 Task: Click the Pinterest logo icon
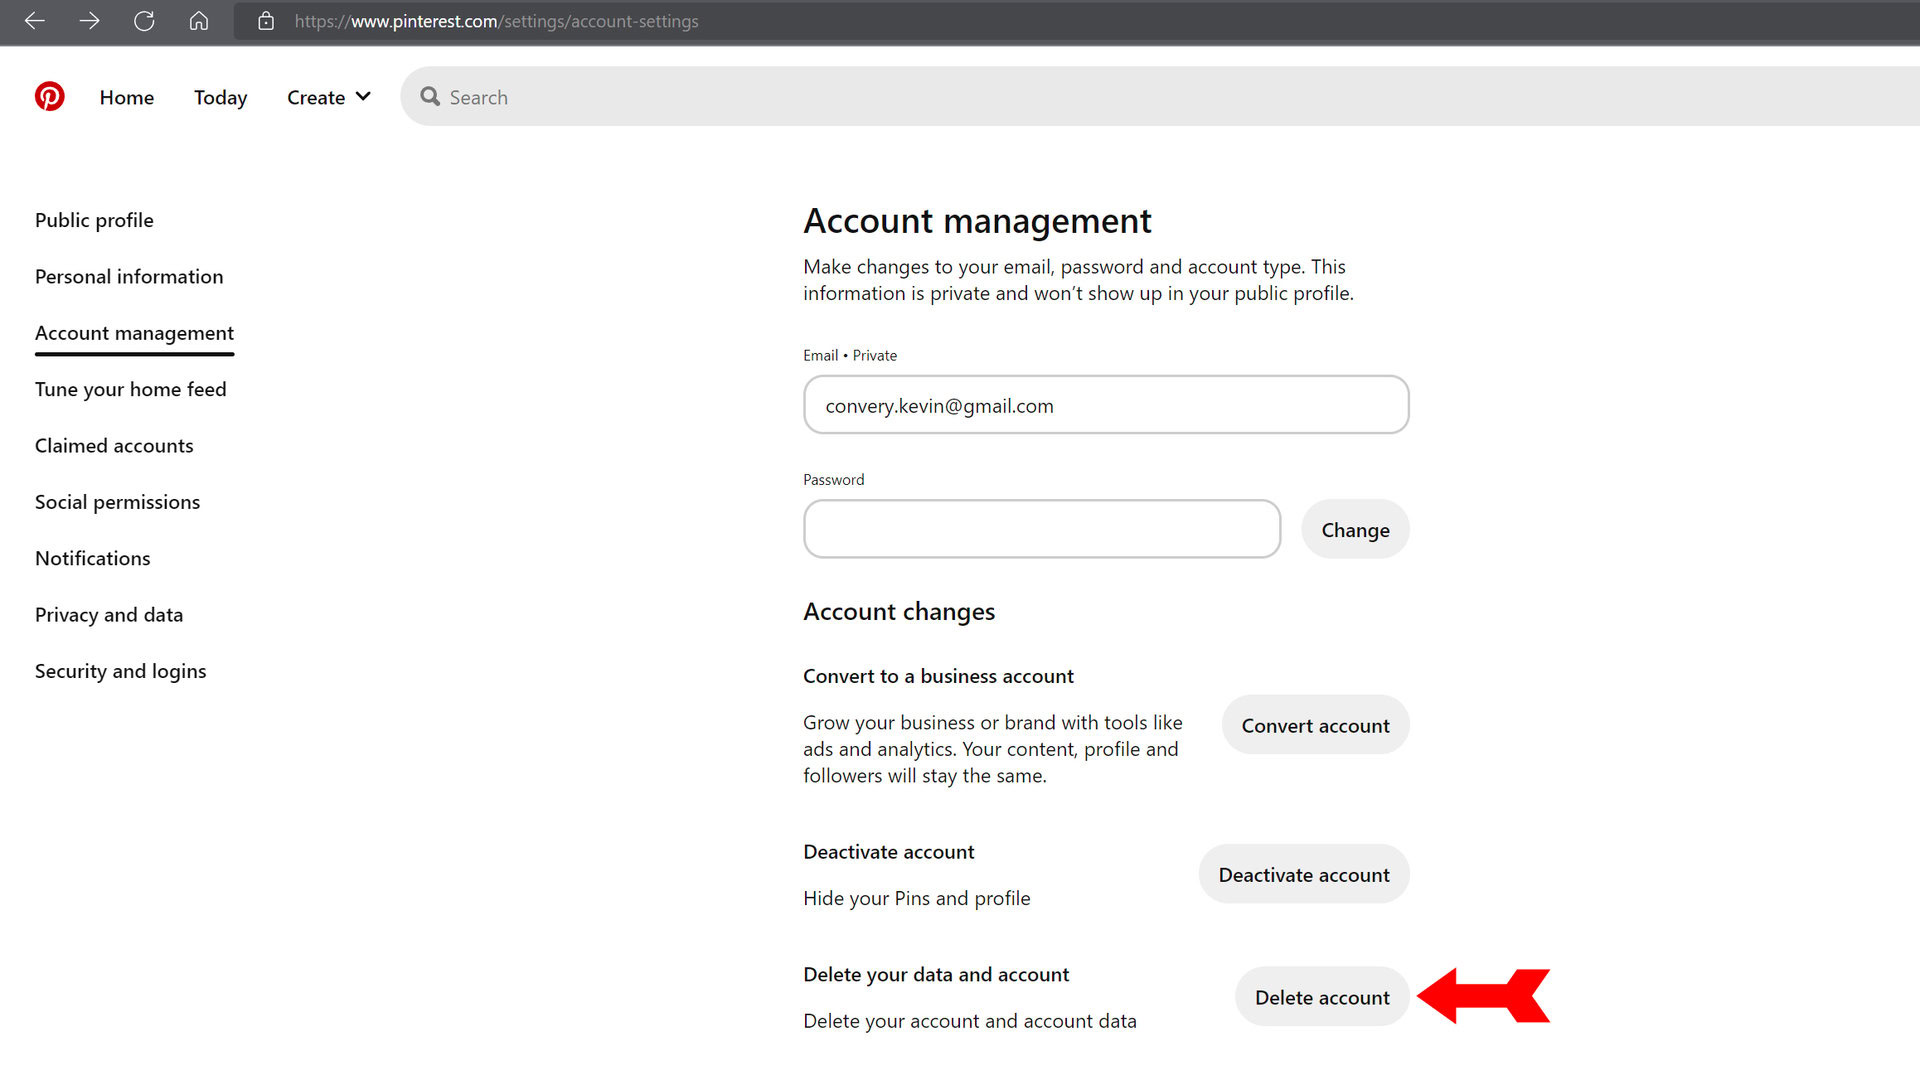tap(49, 96)
